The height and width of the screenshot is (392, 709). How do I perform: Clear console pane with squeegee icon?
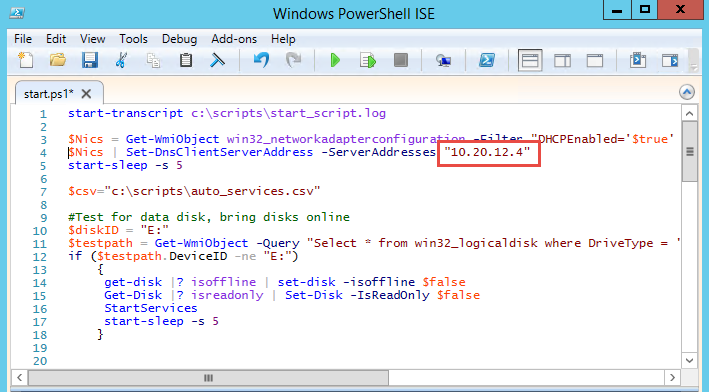217,60
